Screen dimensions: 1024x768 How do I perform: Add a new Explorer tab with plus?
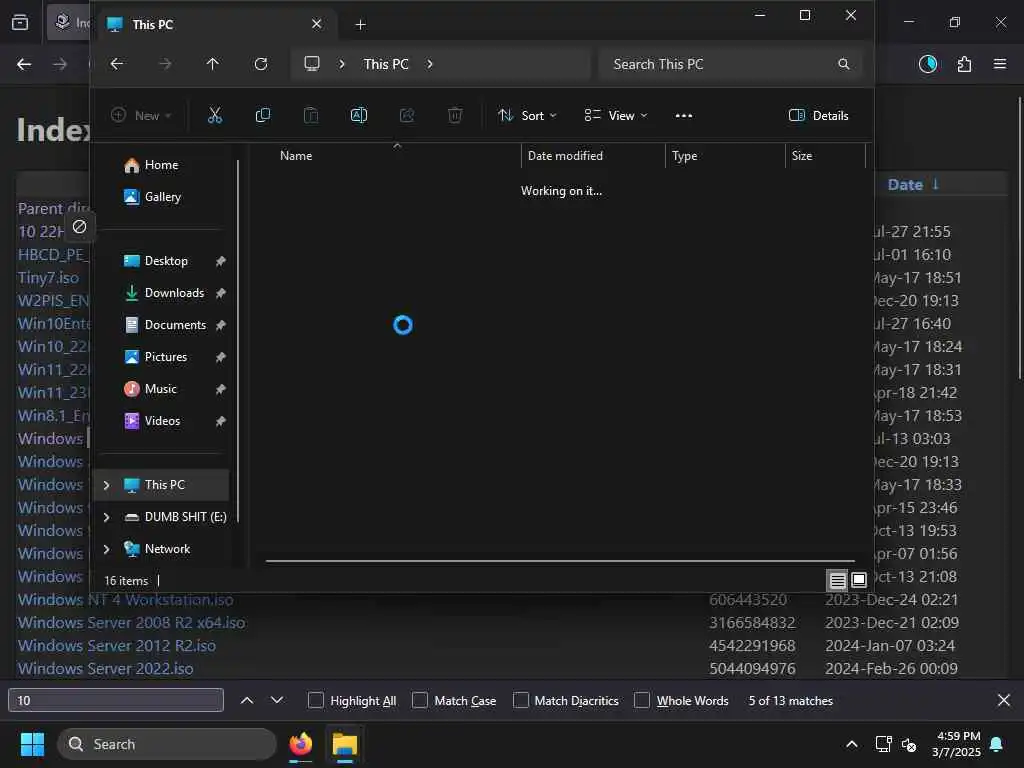(x=360, y=25)
